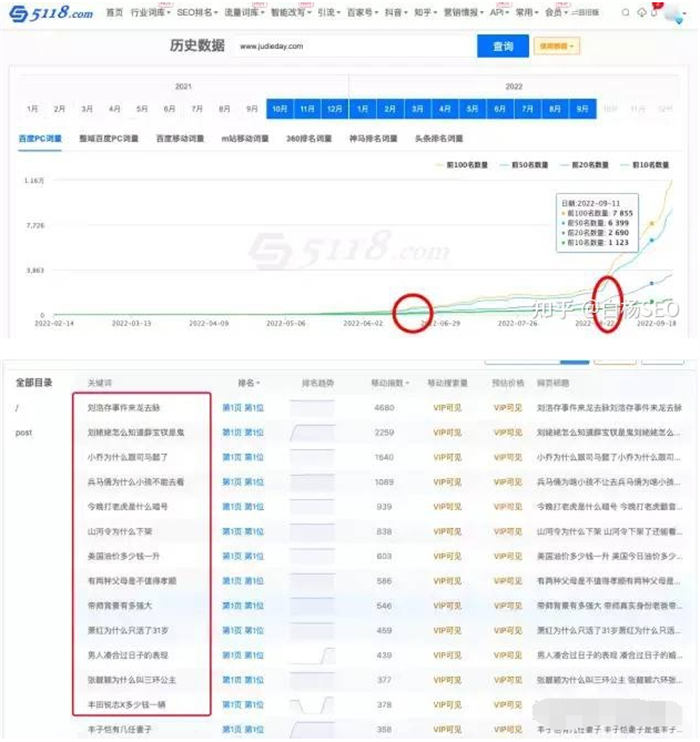Toggle the 前100名数量 legend series
The width and height of the screenshot is (700, 742).
click(x=462, y=165)
